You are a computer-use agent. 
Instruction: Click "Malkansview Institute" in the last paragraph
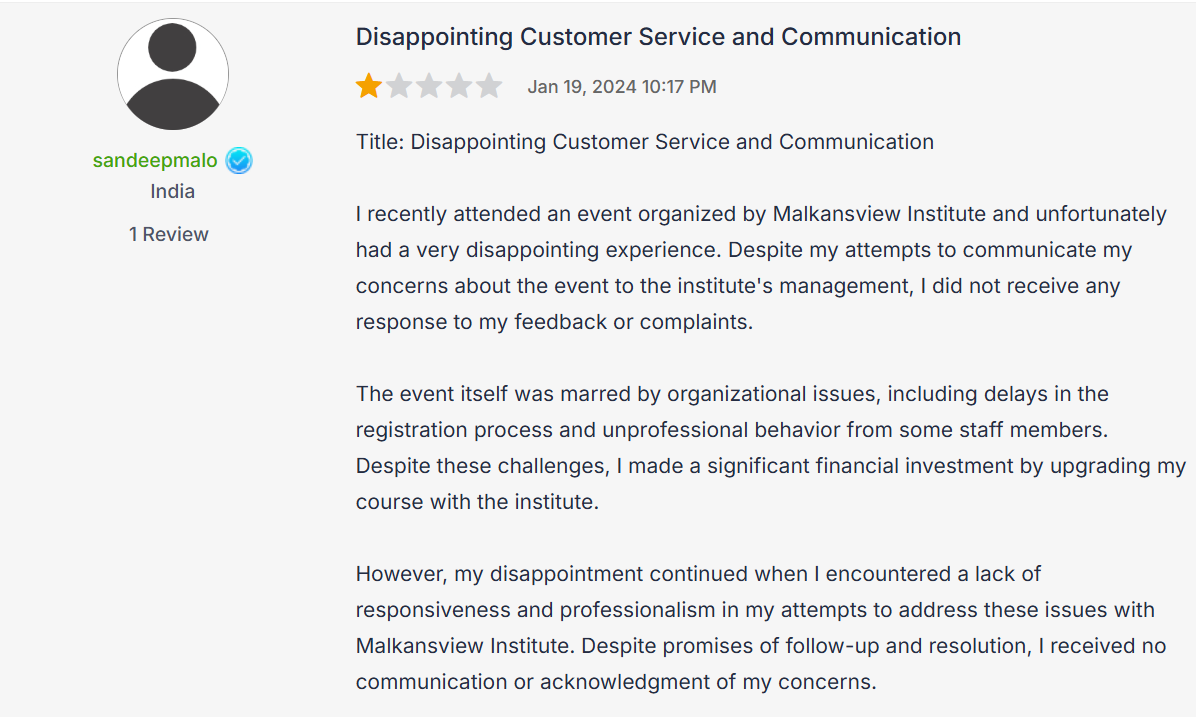(463, 646)
